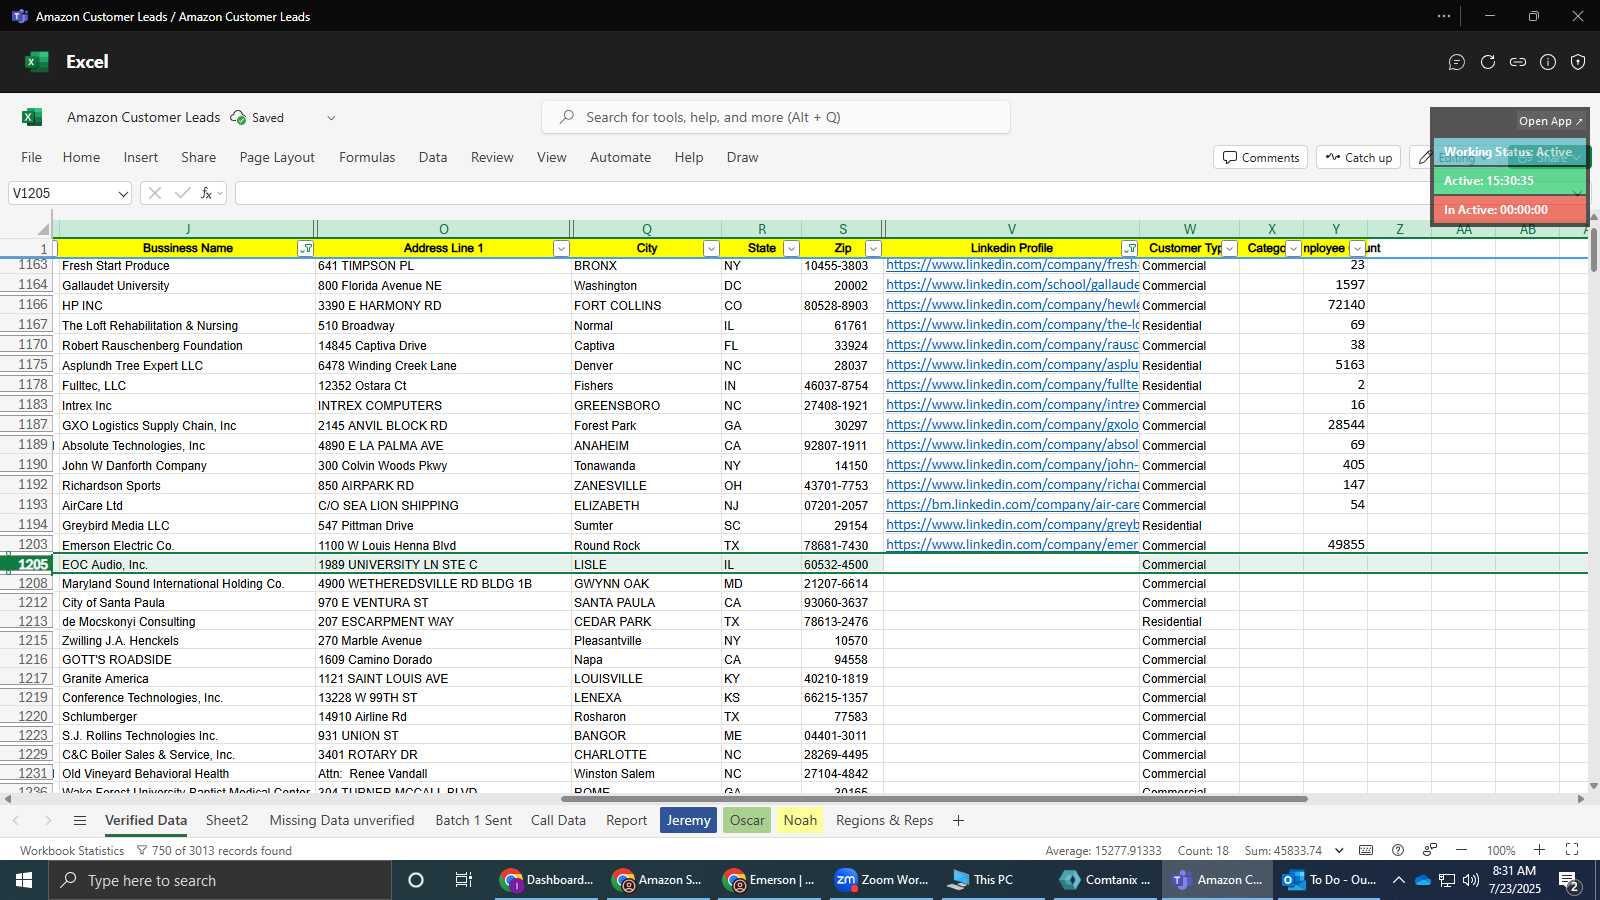Click the Search for tools, help box
Viewport: 1600px width, 900px height.
pyautogui.click(x=776, y=117)
